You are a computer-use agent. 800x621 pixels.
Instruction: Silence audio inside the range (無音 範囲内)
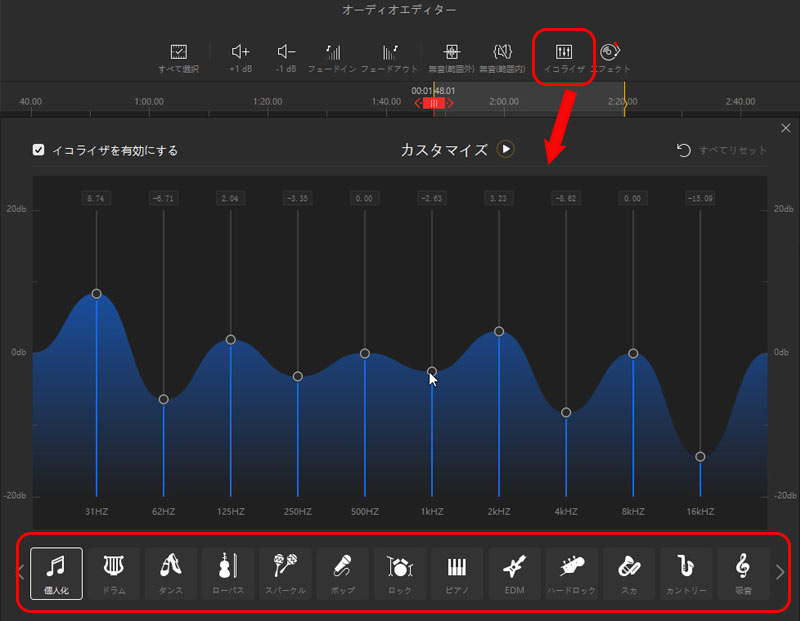point(501,55)
